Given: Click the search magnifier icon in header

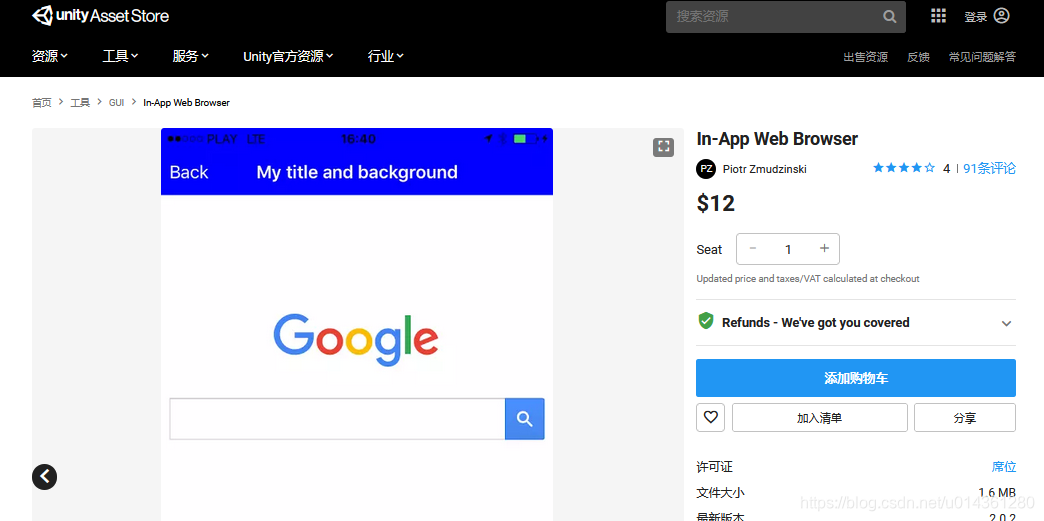Looking at the screenshot, I should (890, 17).
